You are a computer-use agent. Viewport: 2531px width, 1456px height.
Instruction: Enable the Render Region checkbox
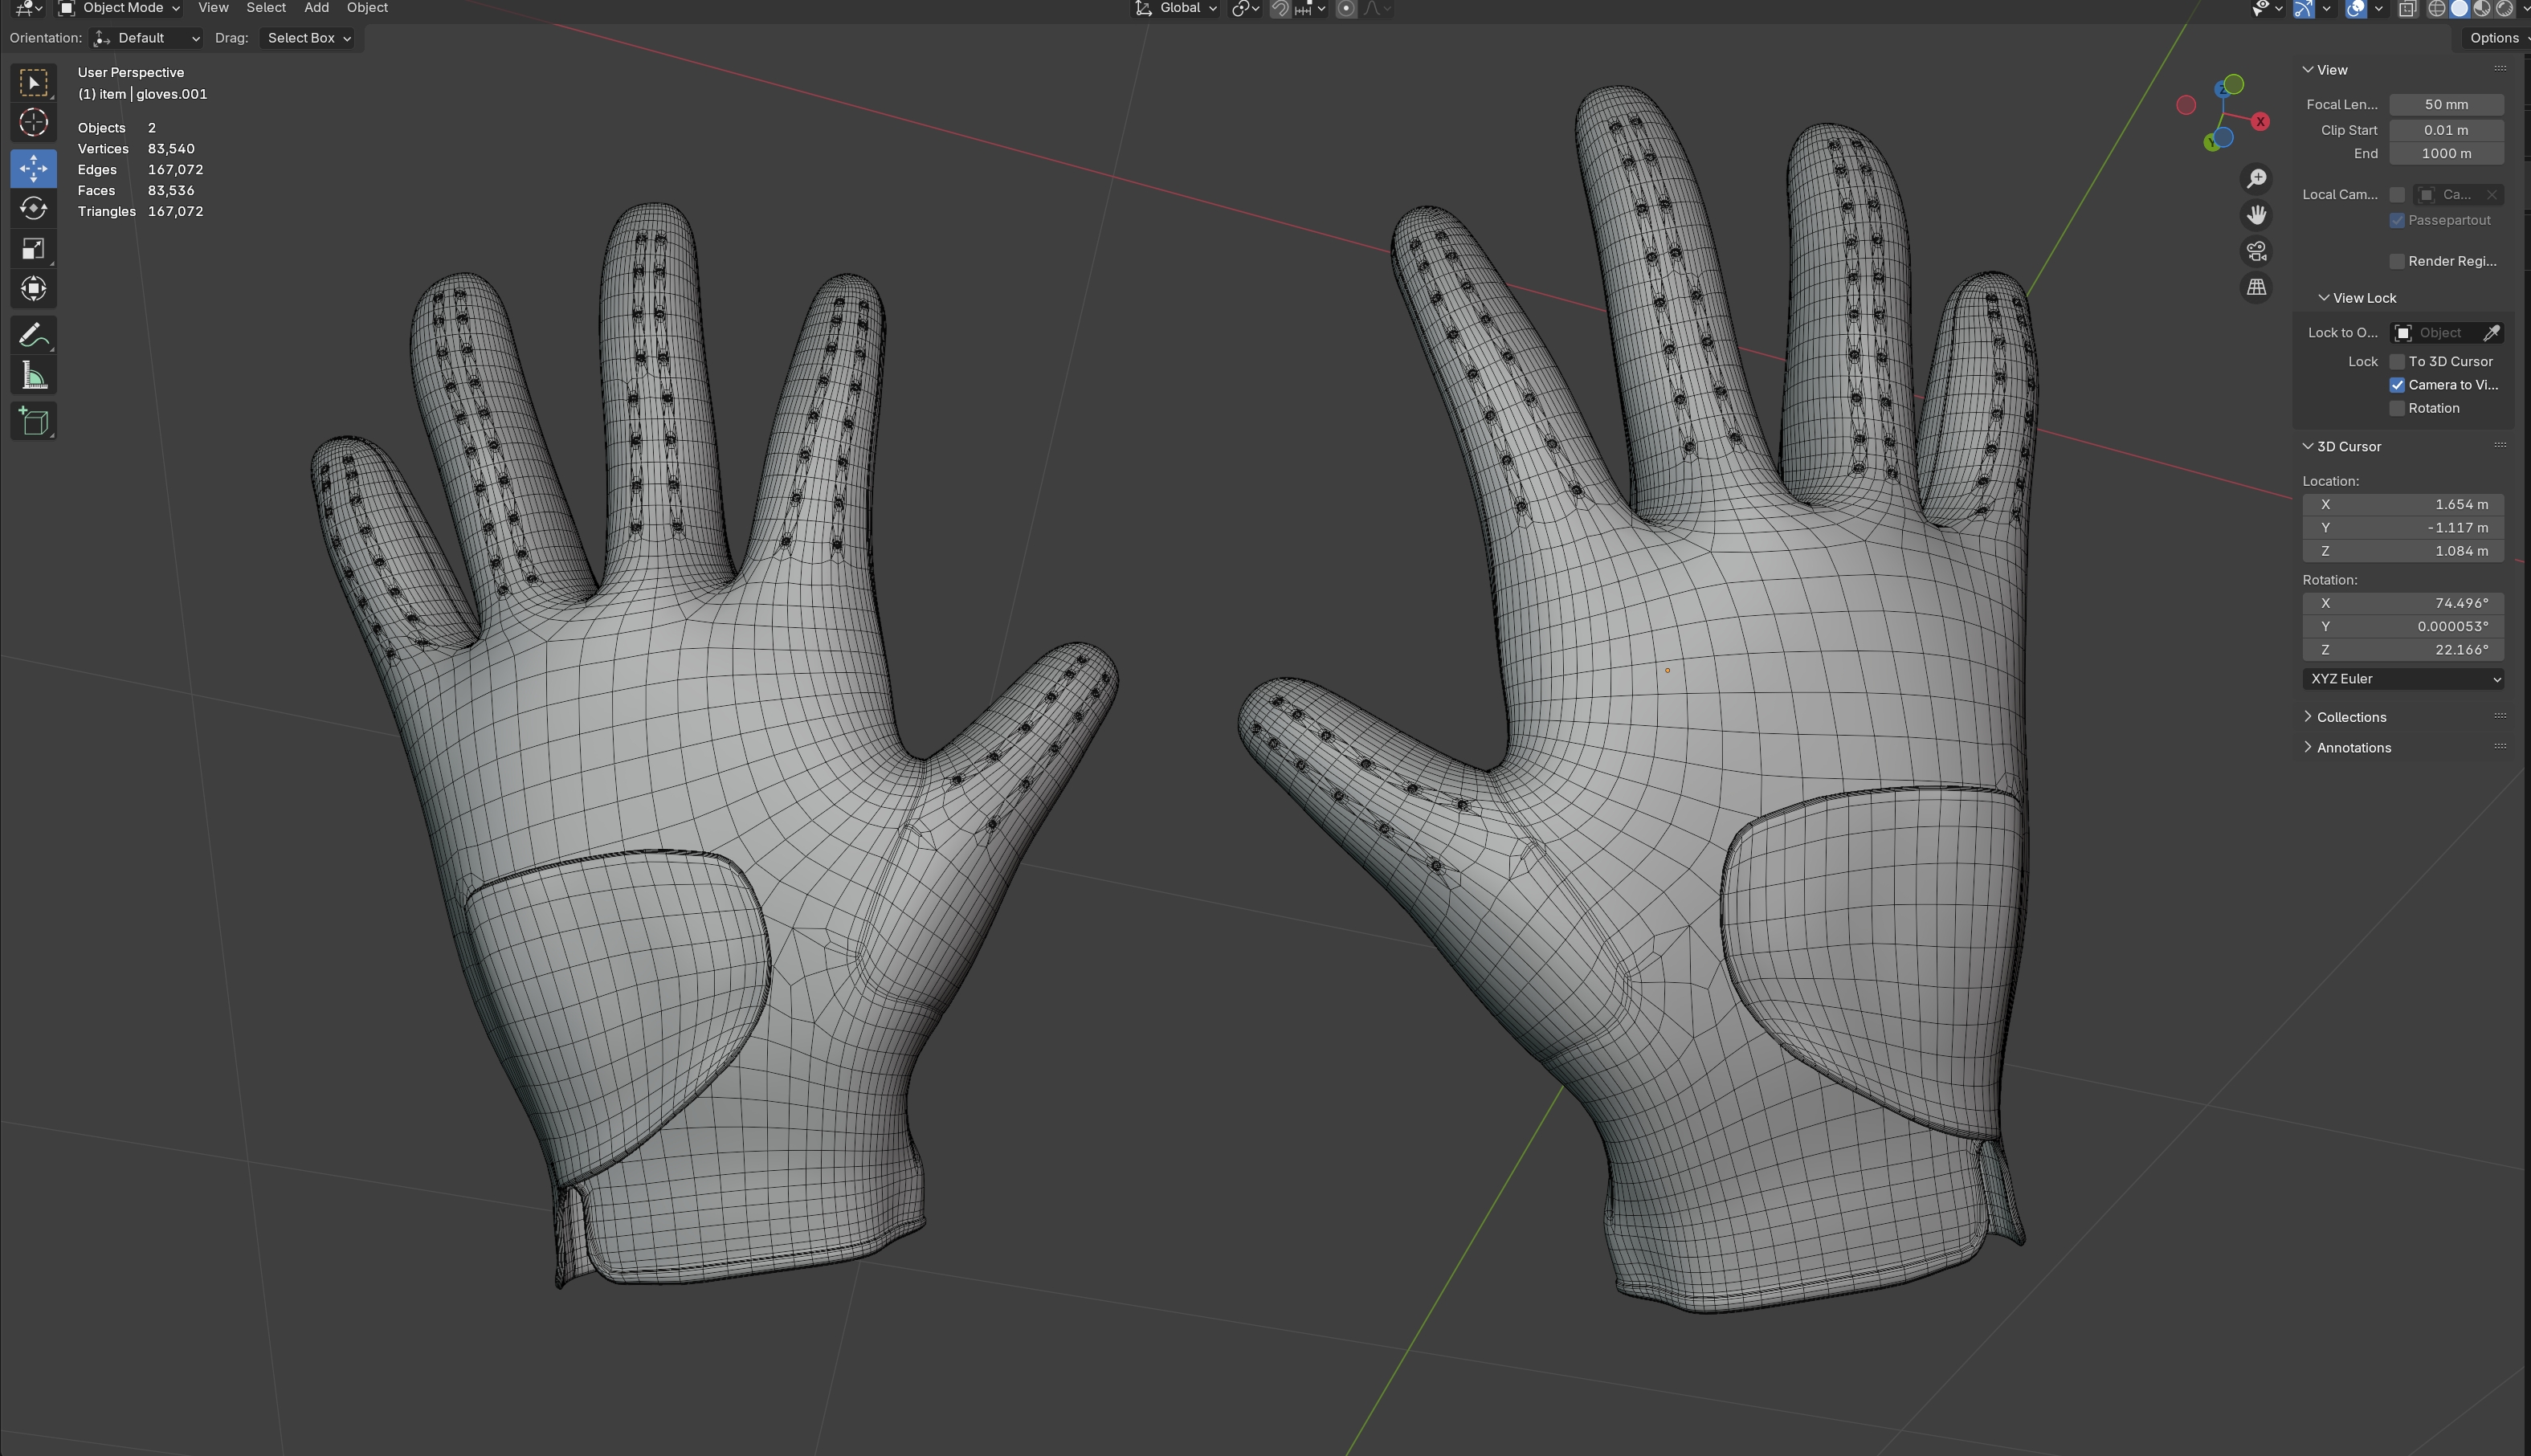point(2397,262)
